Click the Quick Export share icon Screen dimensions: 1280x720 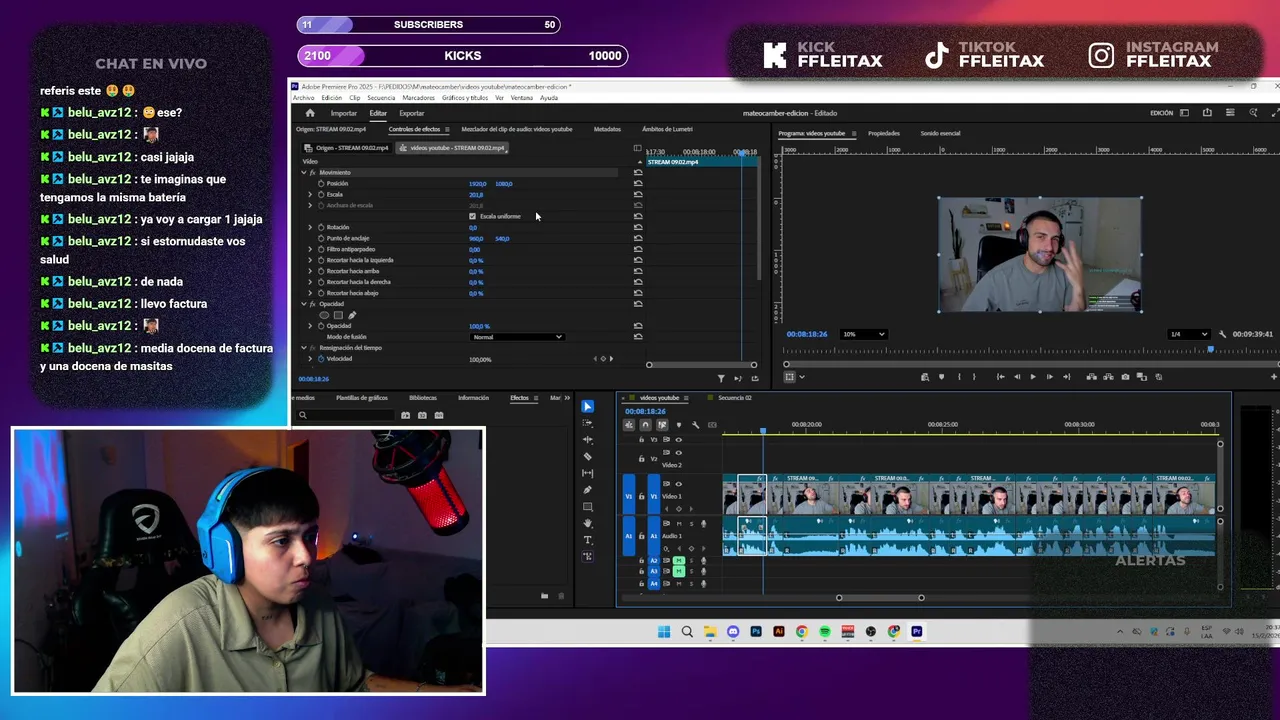(1207, 113)
